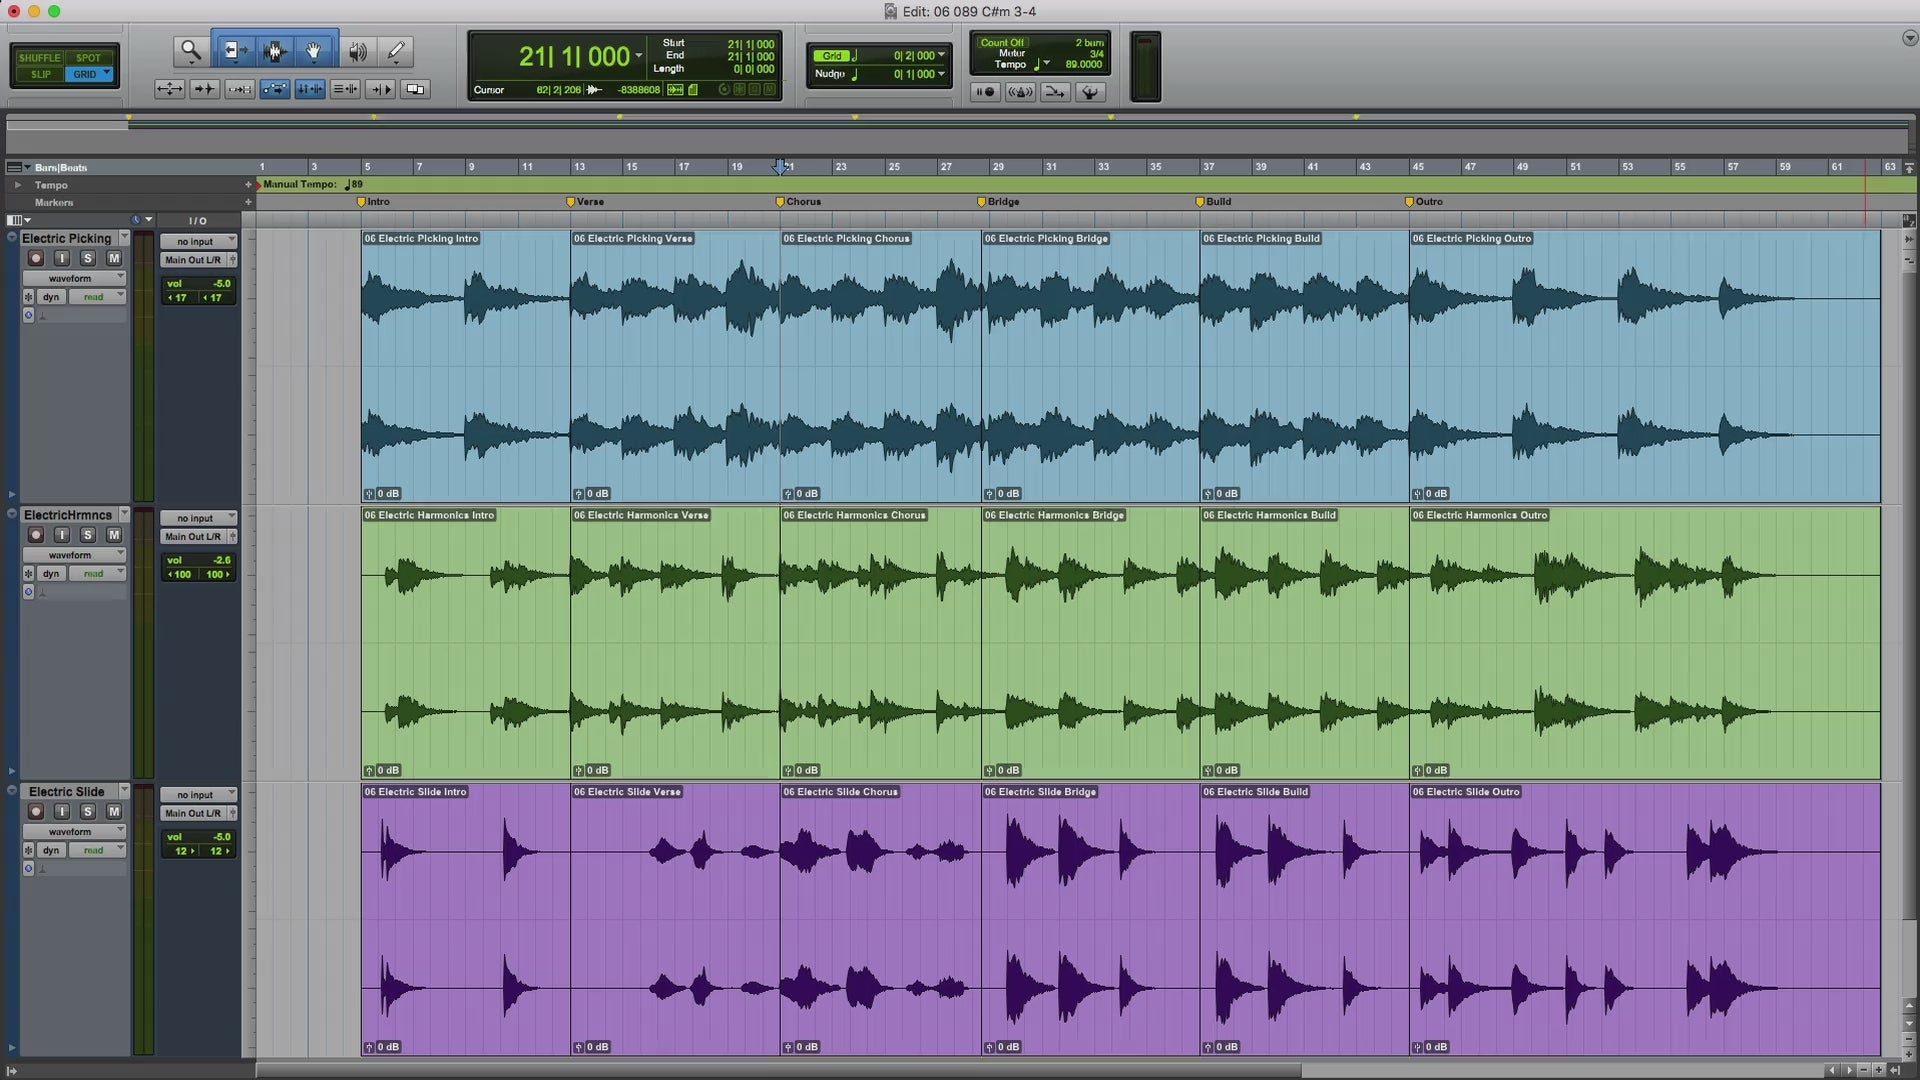Screen dimensions: 1920x1080
Task: Toggle the metronome click button
Action: pyautogui.click(x=1020, y=92)
